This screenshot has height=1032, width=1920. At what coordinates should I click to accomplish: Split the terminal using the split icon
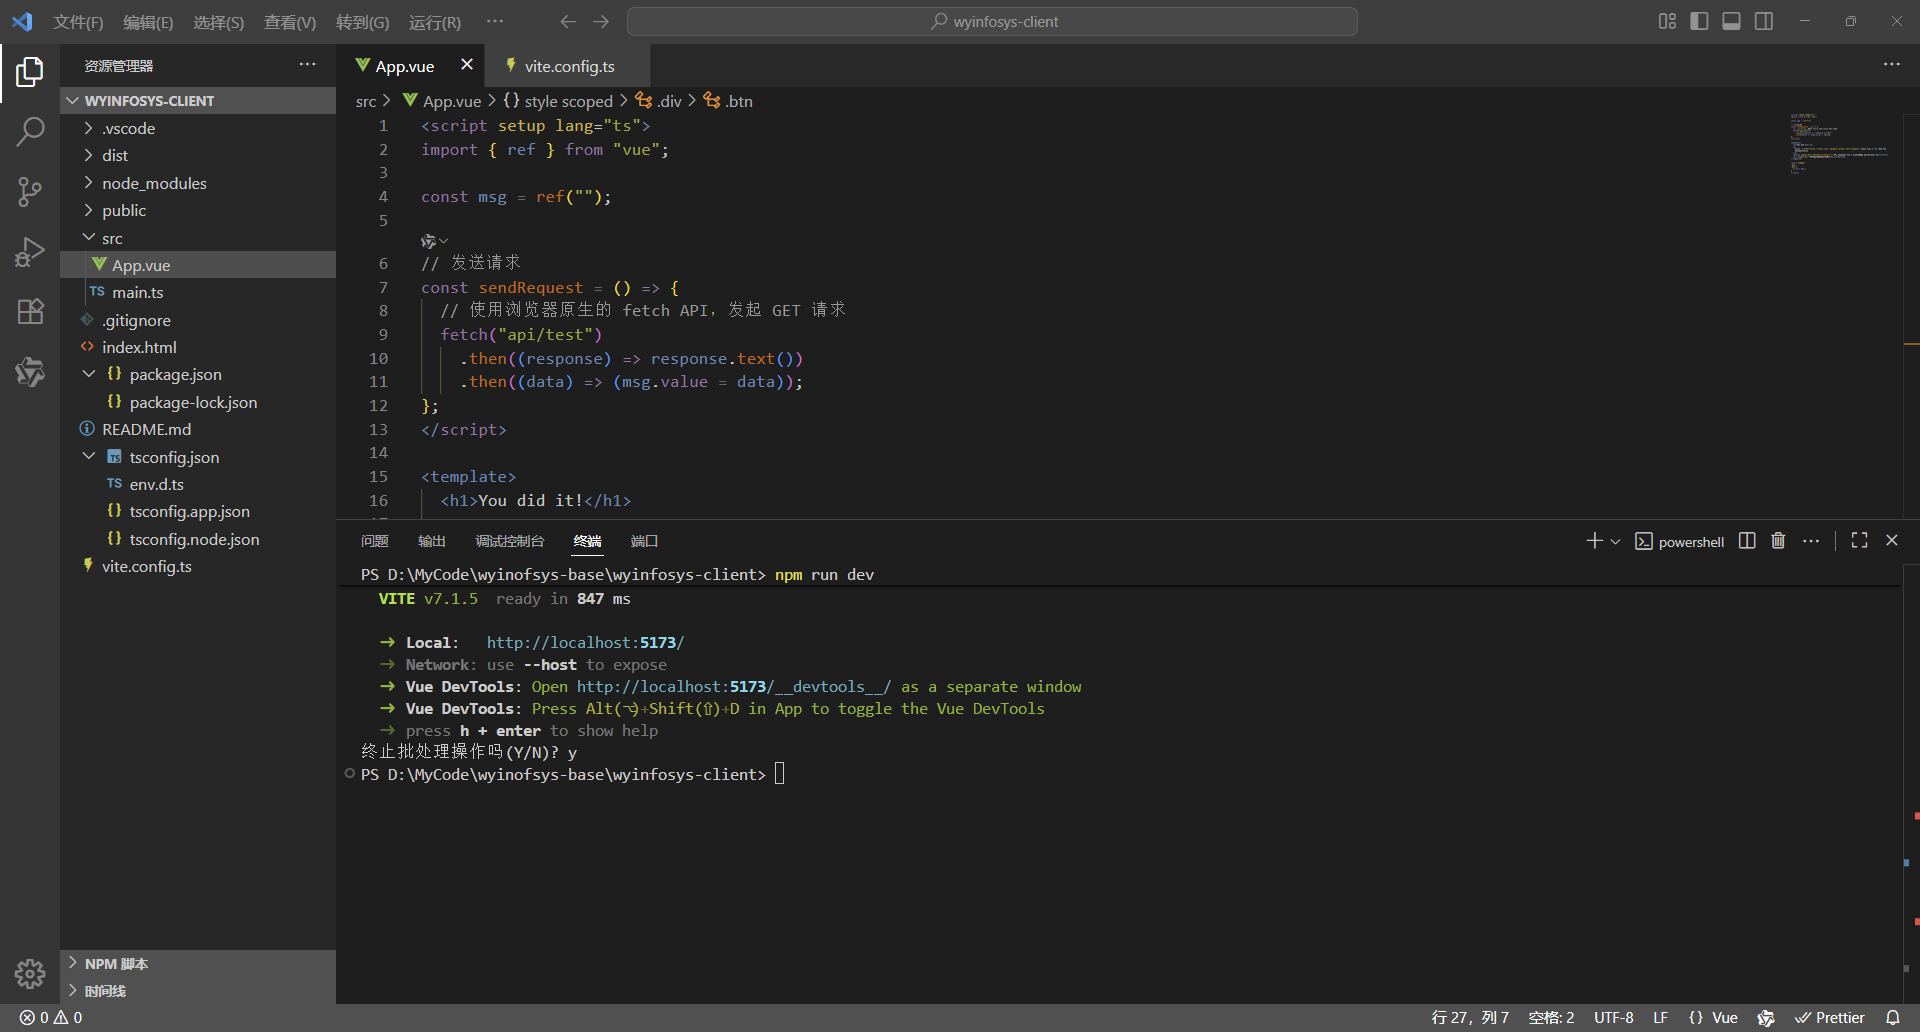[1746, 540]
